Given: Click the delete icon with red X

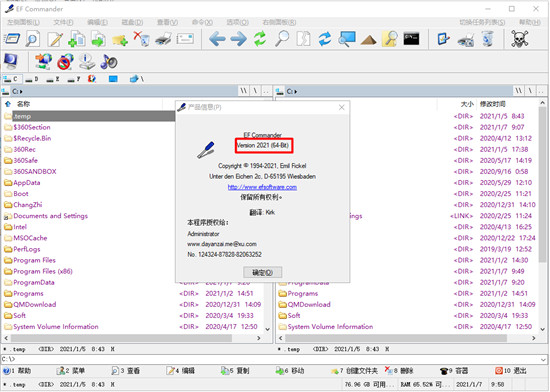Looking at the screenshot, I should (142, 39).
